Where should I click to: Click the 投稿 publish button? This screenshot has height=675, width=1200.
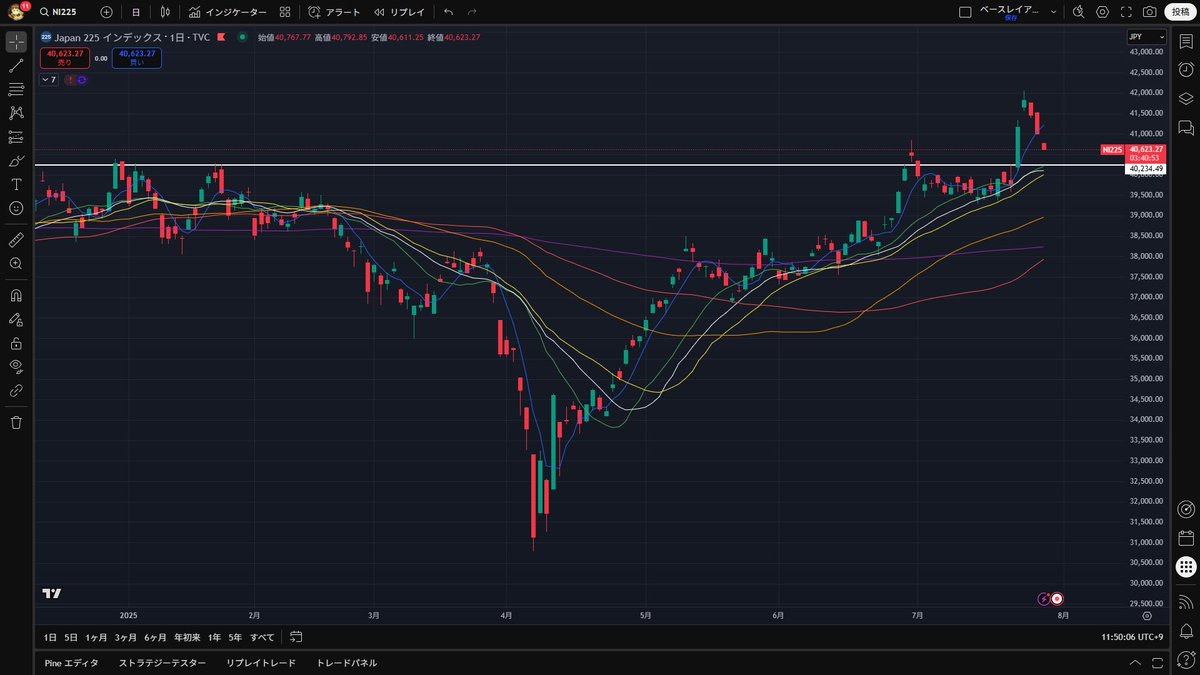(1181, 12)
